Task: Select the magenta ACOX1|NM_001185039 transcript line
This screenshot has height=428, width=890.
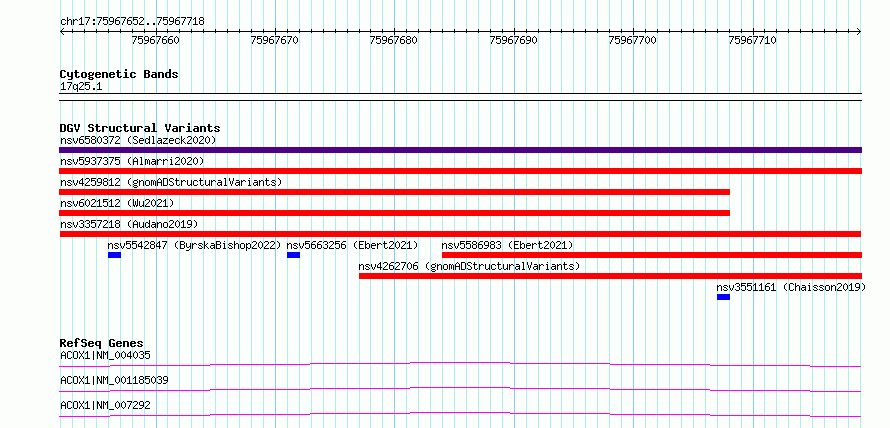Action: 460,389
